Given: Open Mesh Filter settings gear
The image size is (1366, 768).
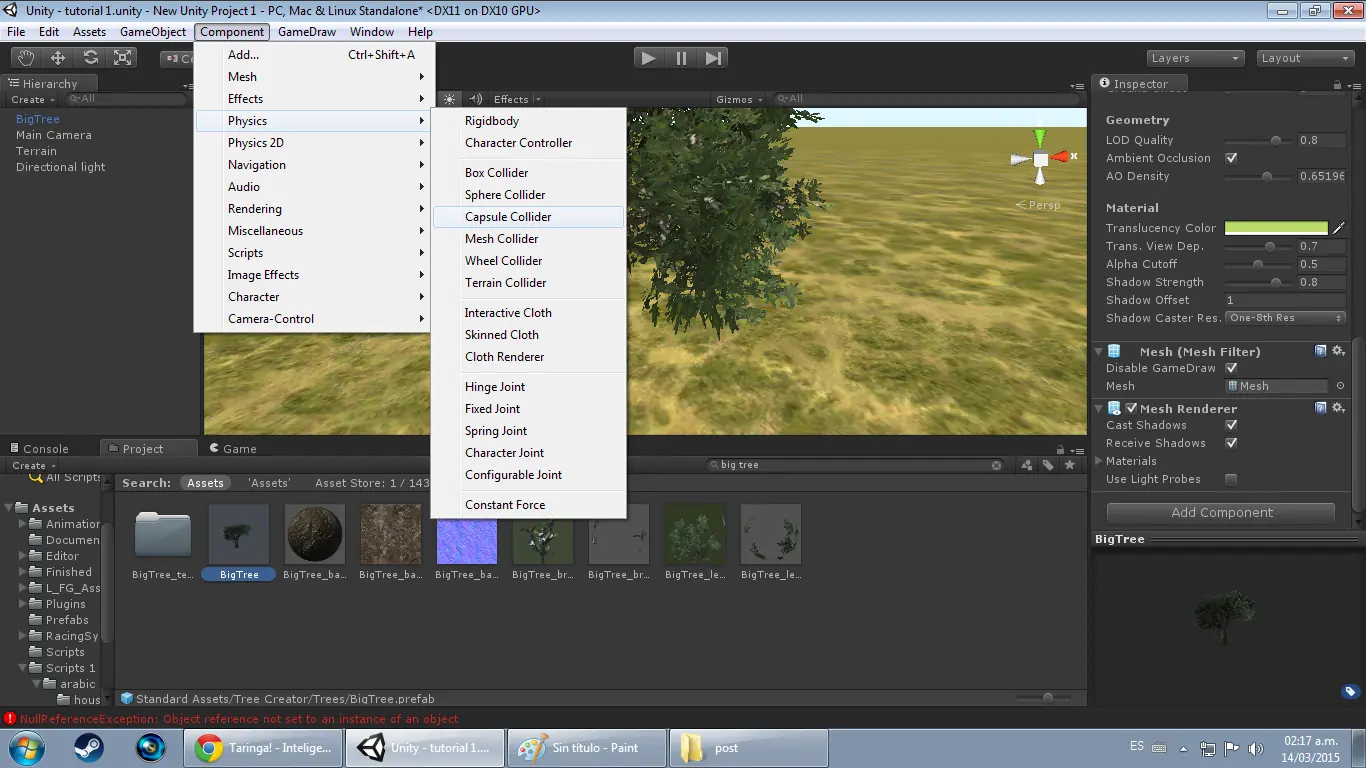Looking at the screenshot, I should (x=1338, y=351).
